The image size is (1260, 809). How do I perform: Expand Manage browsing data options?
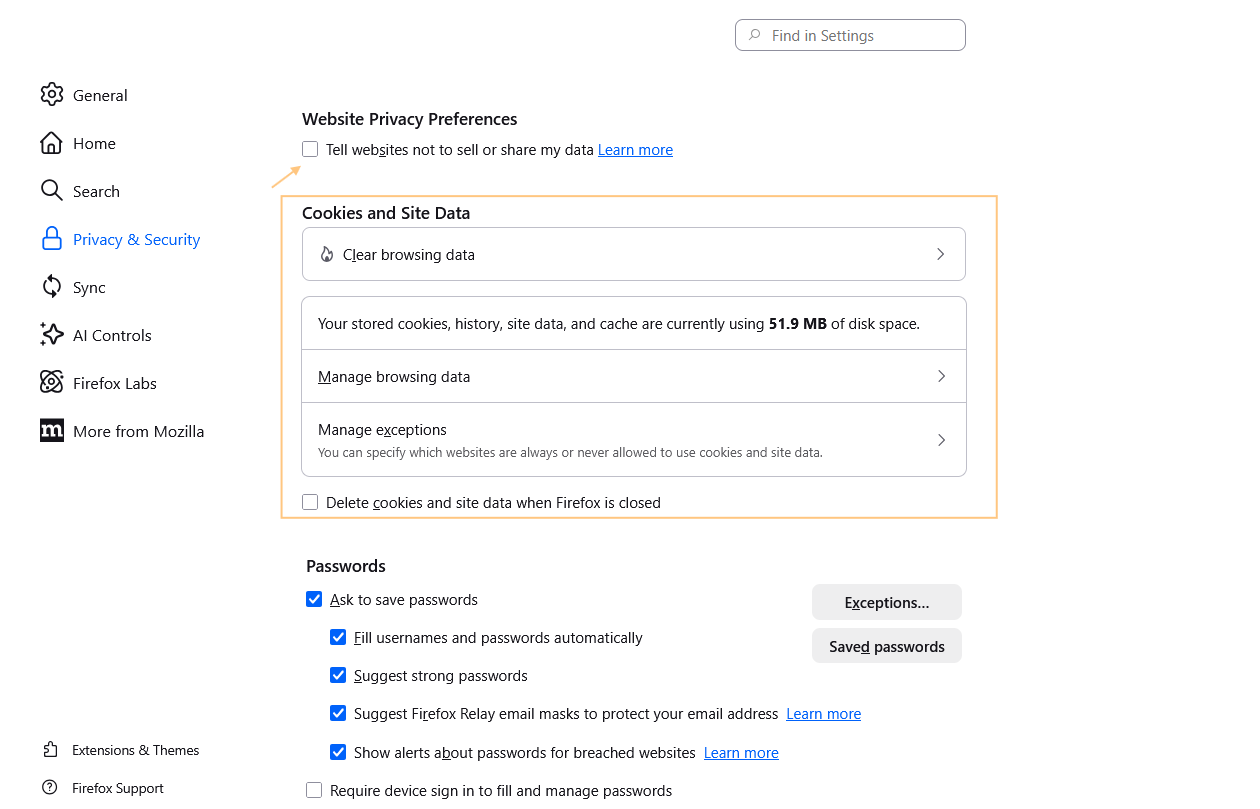point(633,376)
